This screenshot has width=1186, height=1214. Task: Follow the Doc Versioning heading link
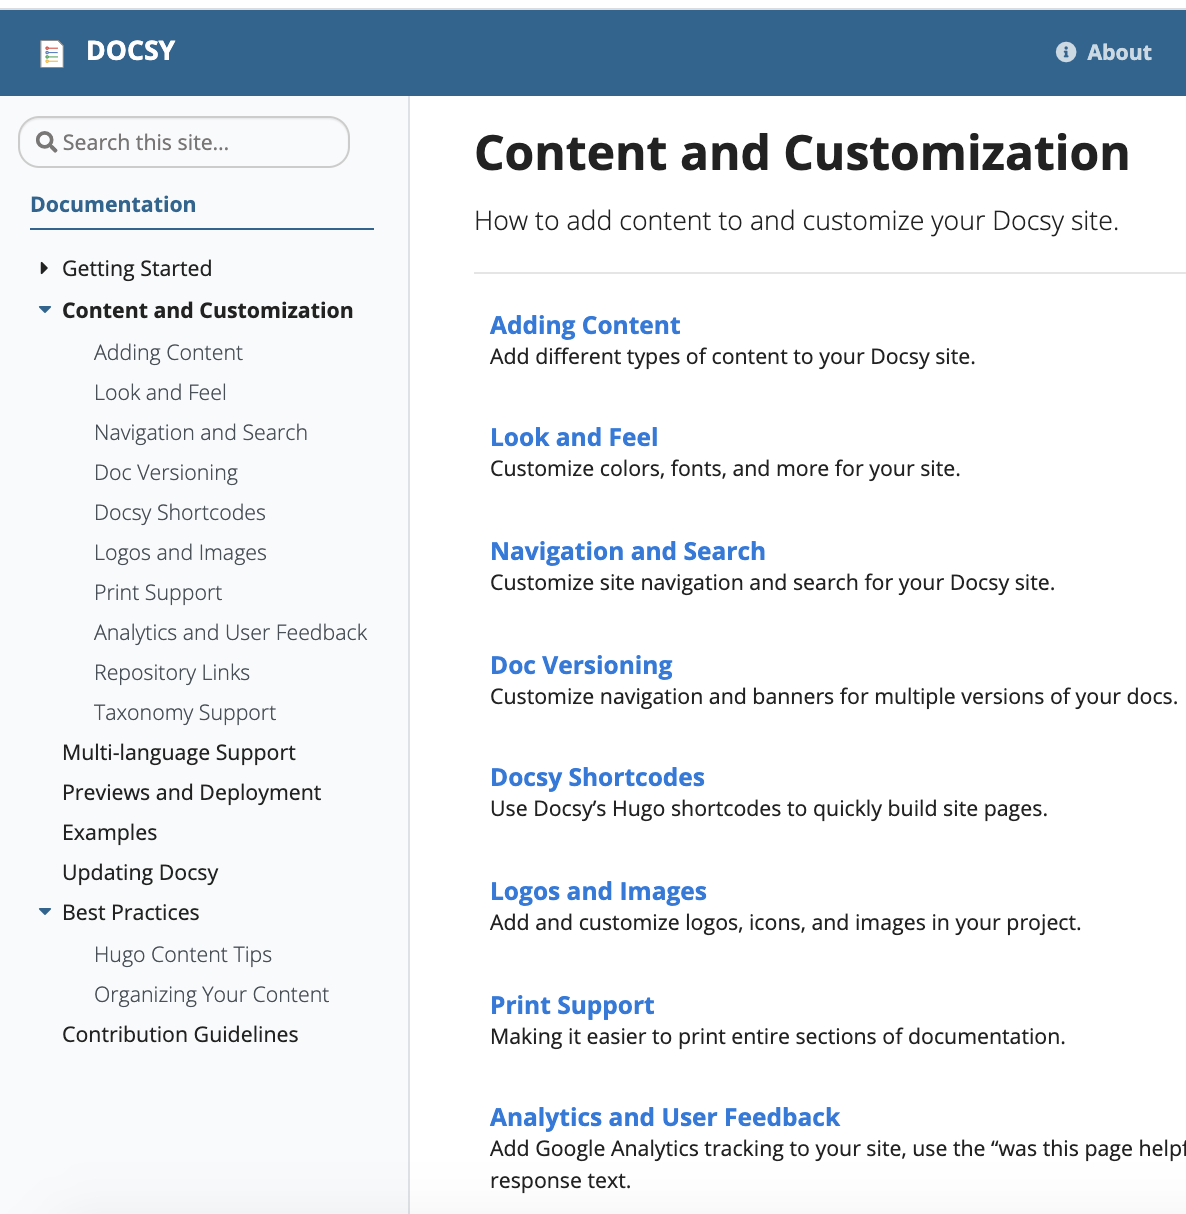tap(581, 665)
